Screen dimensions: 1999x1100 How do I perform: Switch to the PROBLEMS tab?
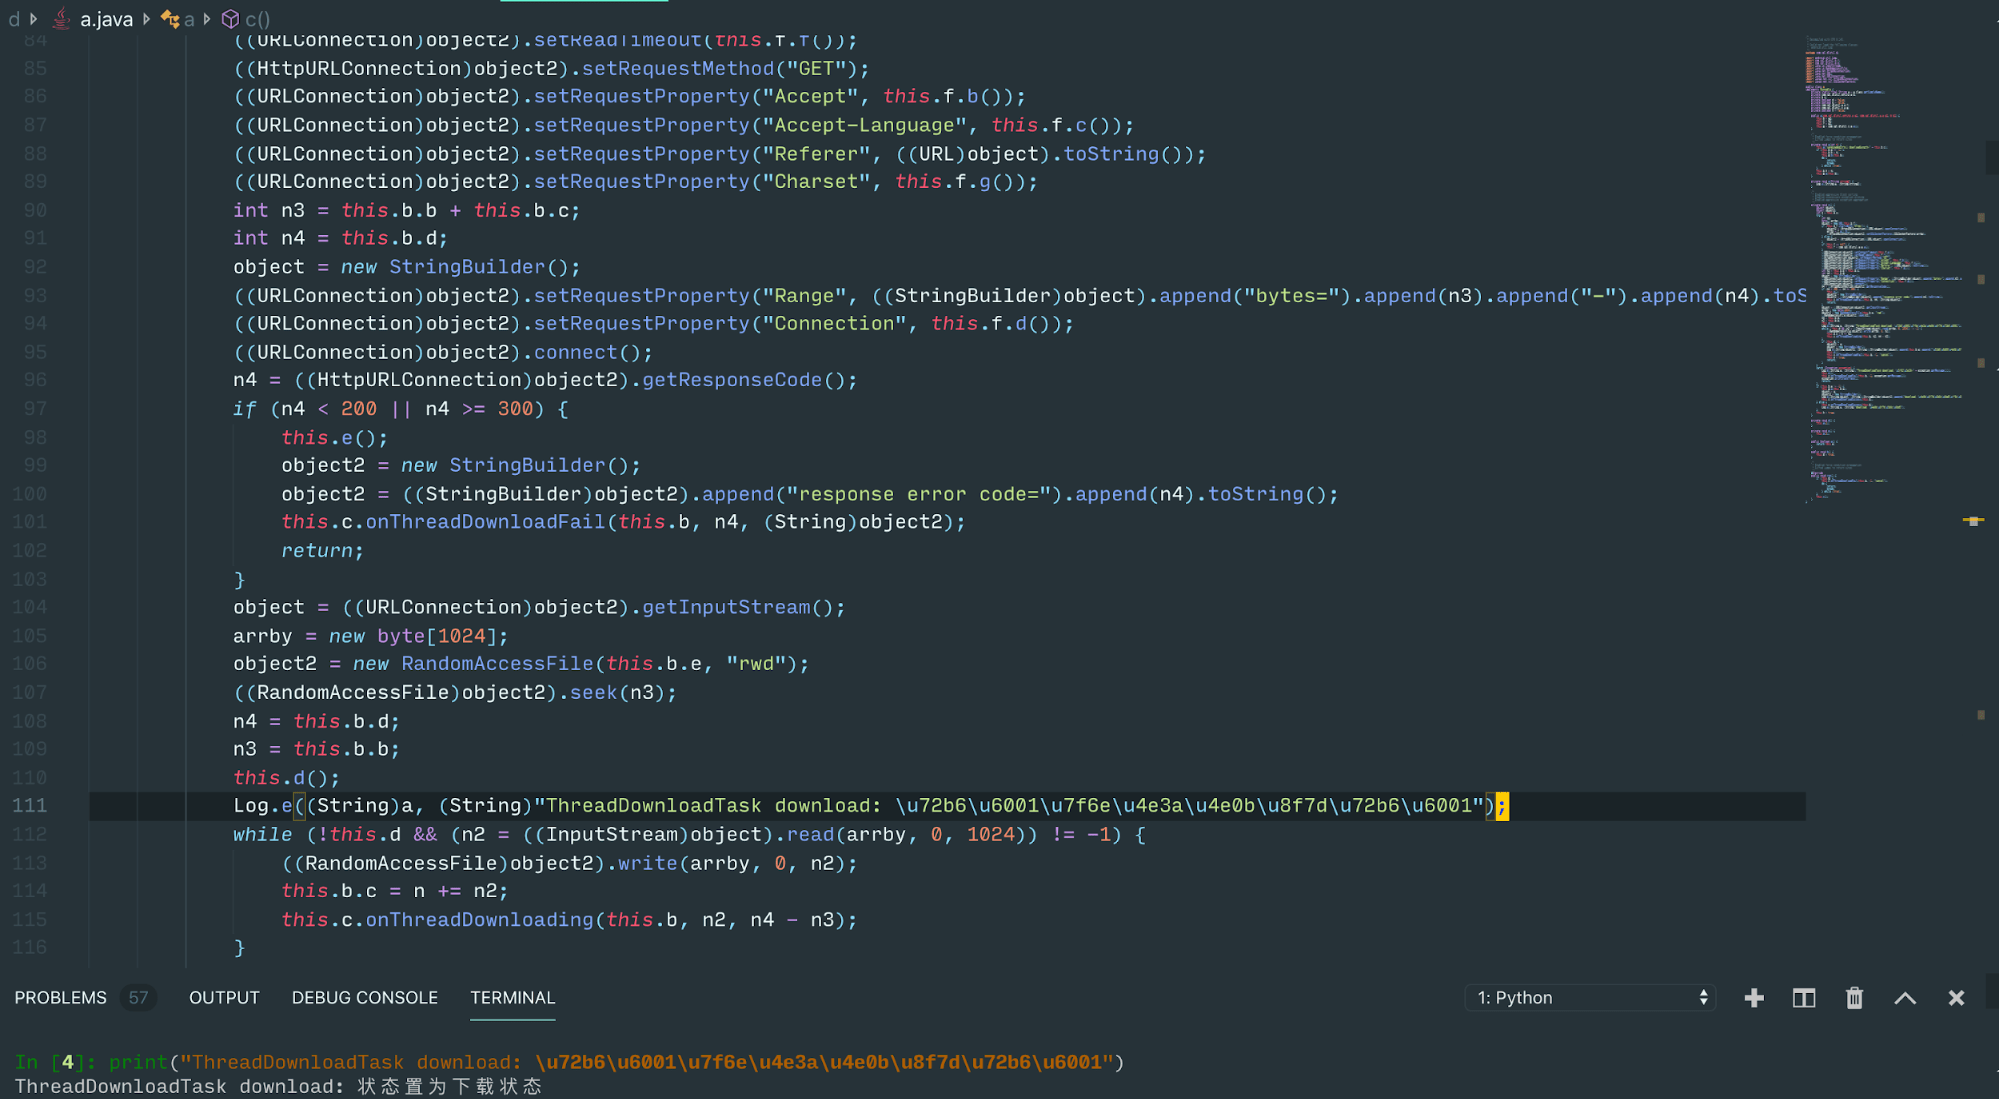click(x=60, y=998)
